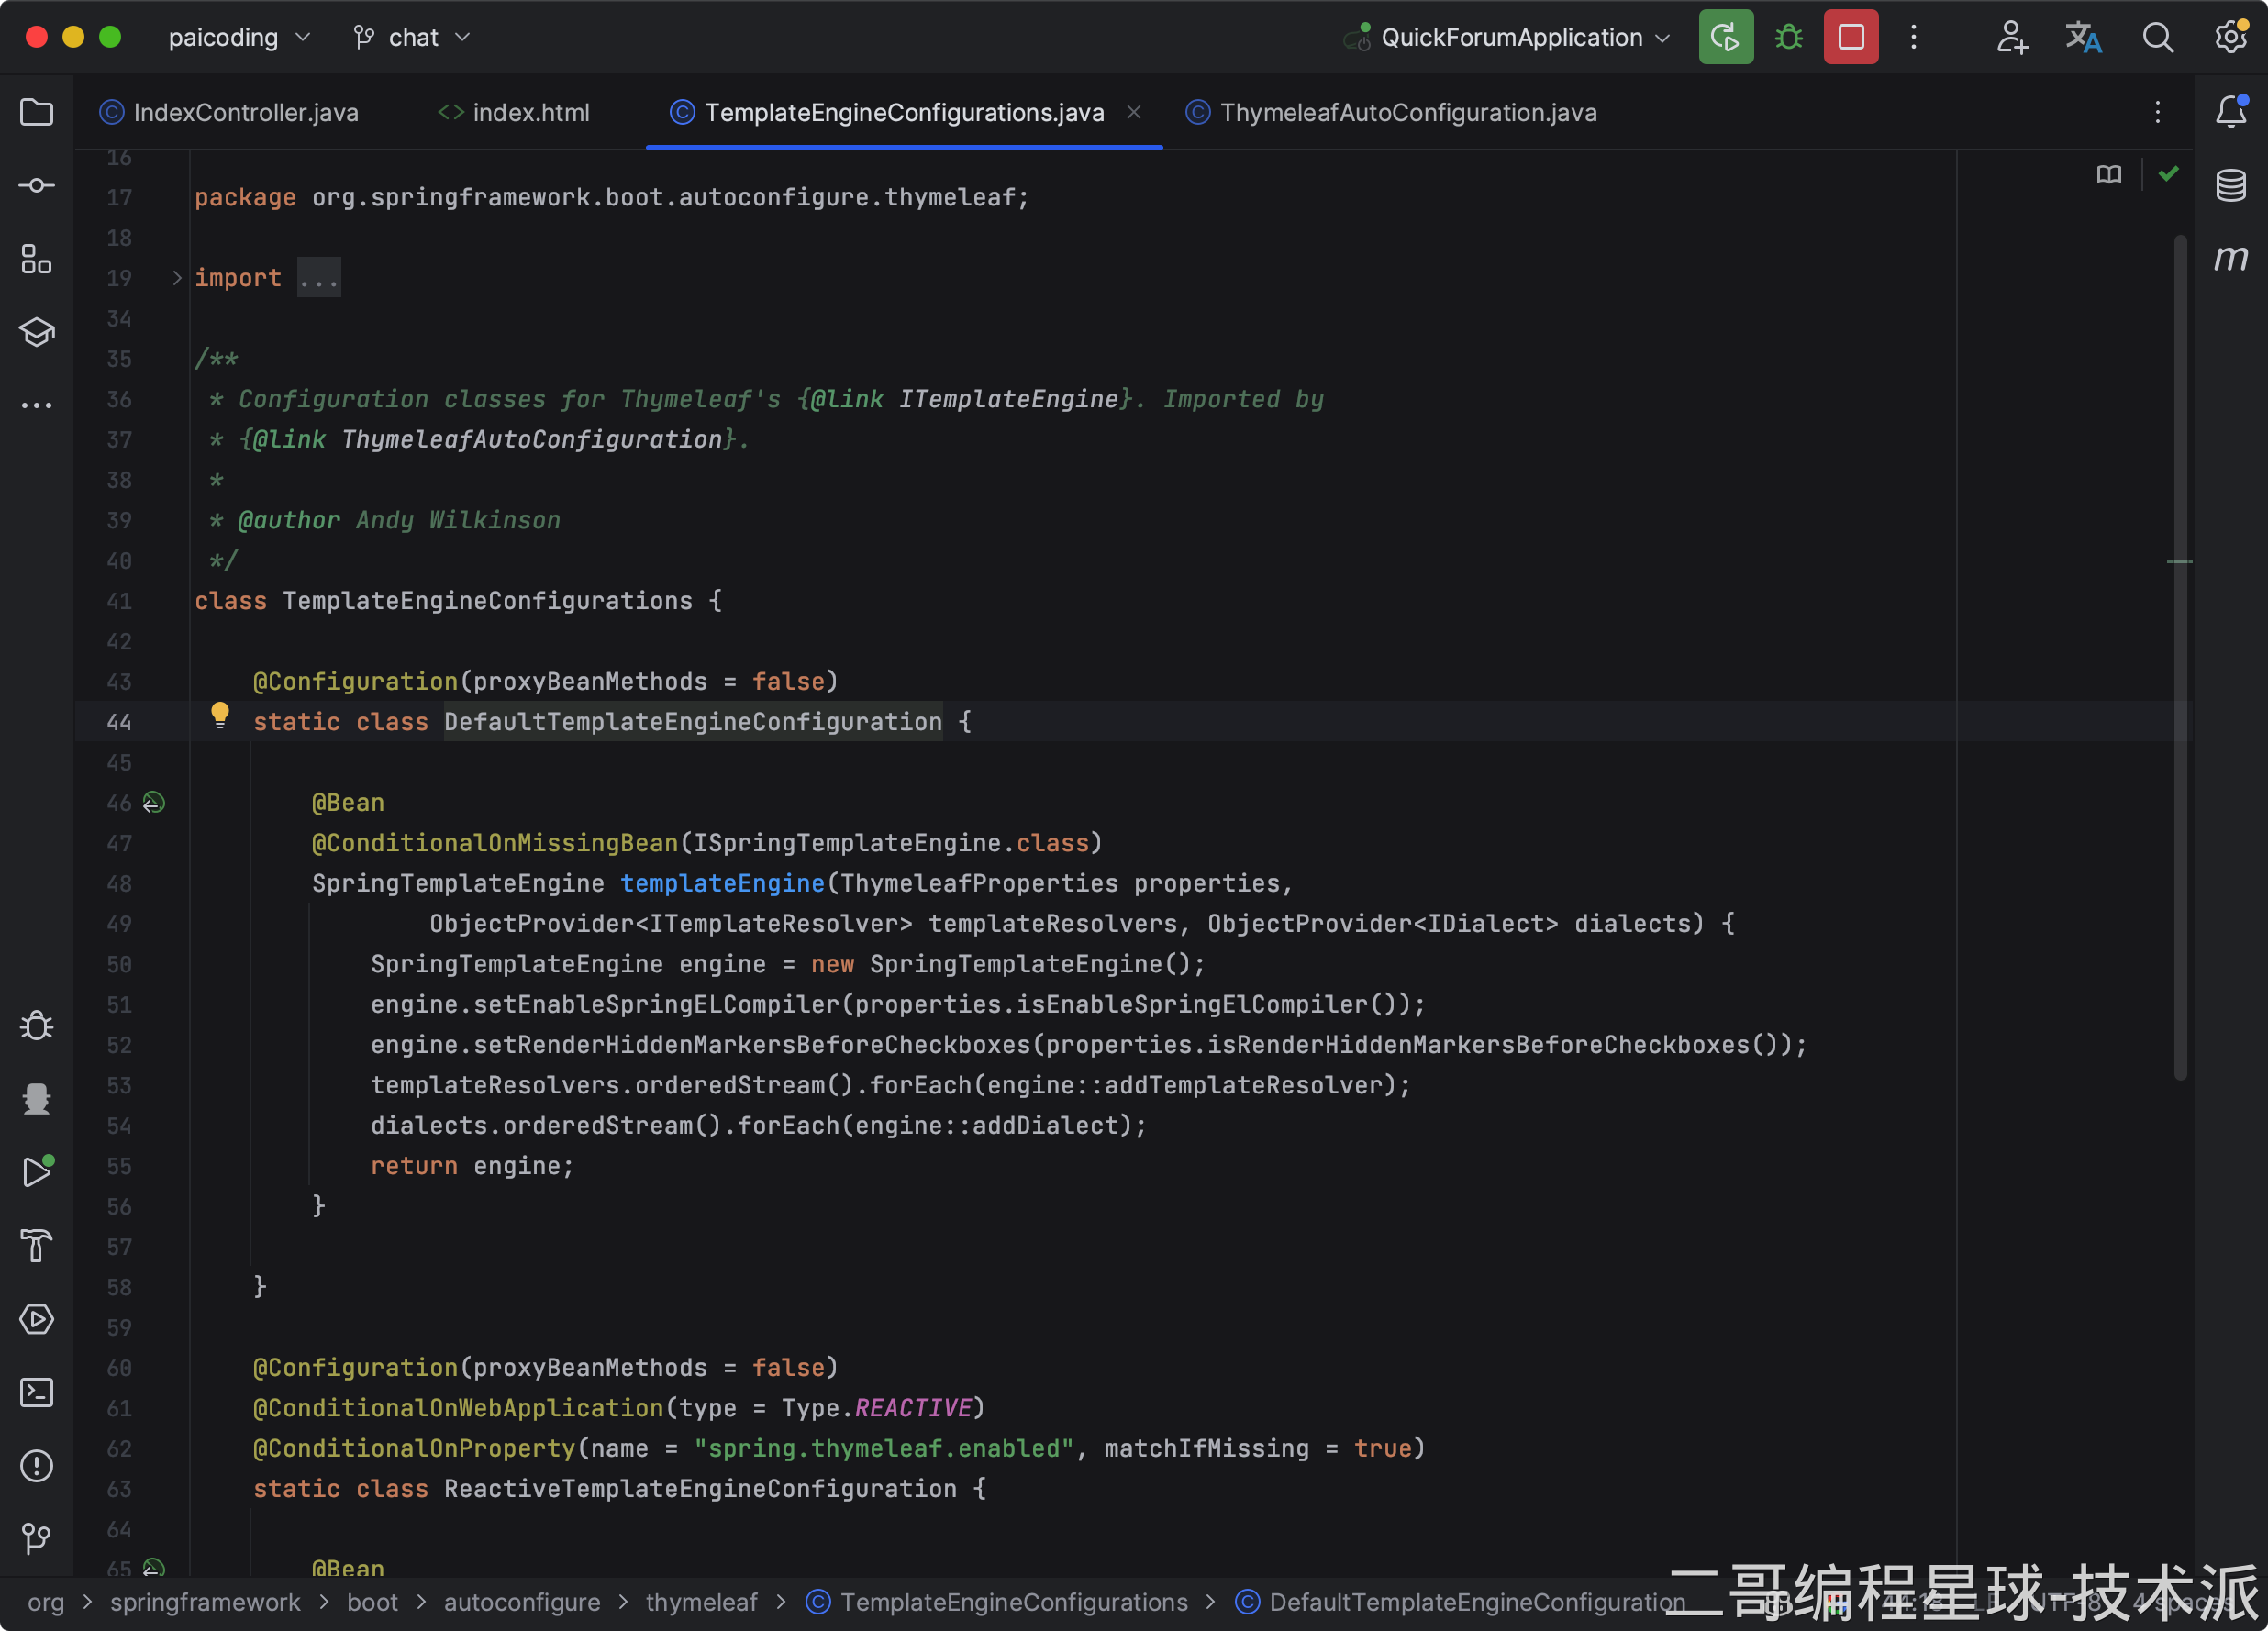Screen dimensions: 2268x1631
Task: Open QuickForumApplication run configuration dropdown
Action: point(1510,38)
